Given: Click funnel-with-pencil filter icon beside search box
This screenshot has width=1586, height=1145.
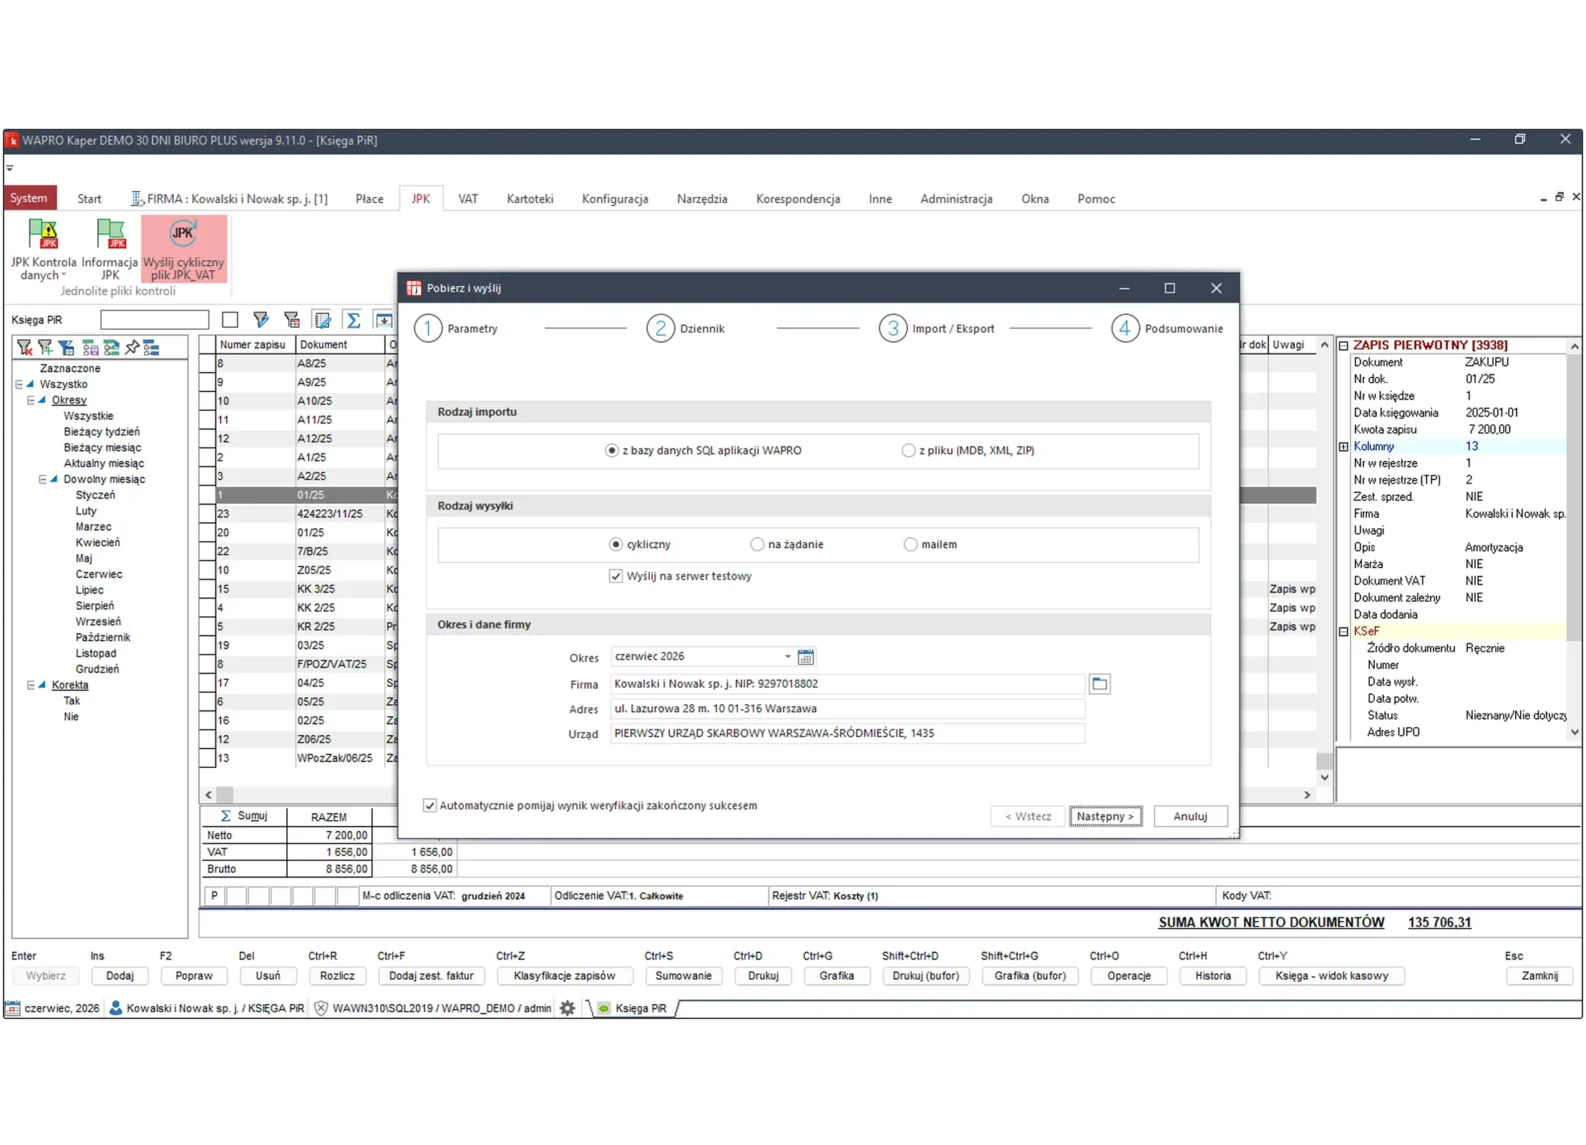Looking at the screenshot, I should click(x=261, y=320).
